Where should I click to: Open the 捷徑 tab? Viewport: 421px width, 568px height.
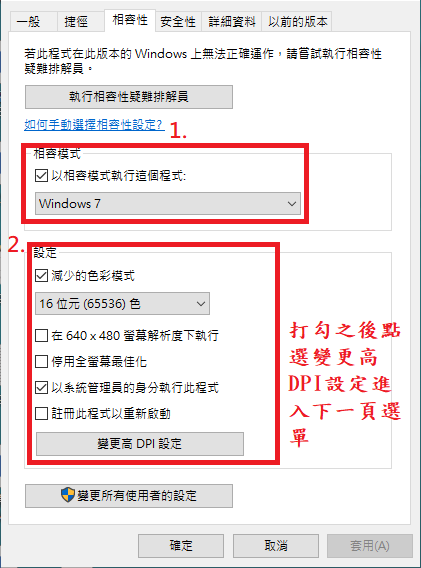pyautogui.click(x=76, y=22)
